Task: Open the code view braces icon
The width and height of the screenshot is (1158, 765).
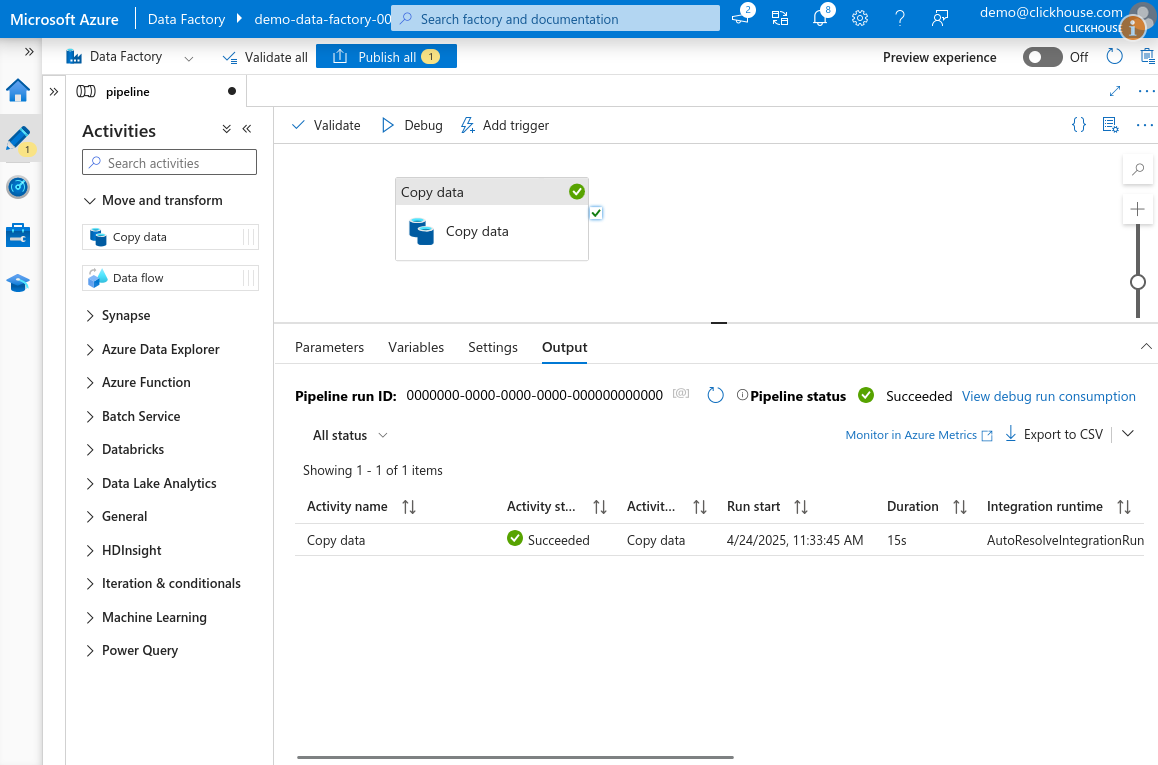Action: tap(1079, 125)
